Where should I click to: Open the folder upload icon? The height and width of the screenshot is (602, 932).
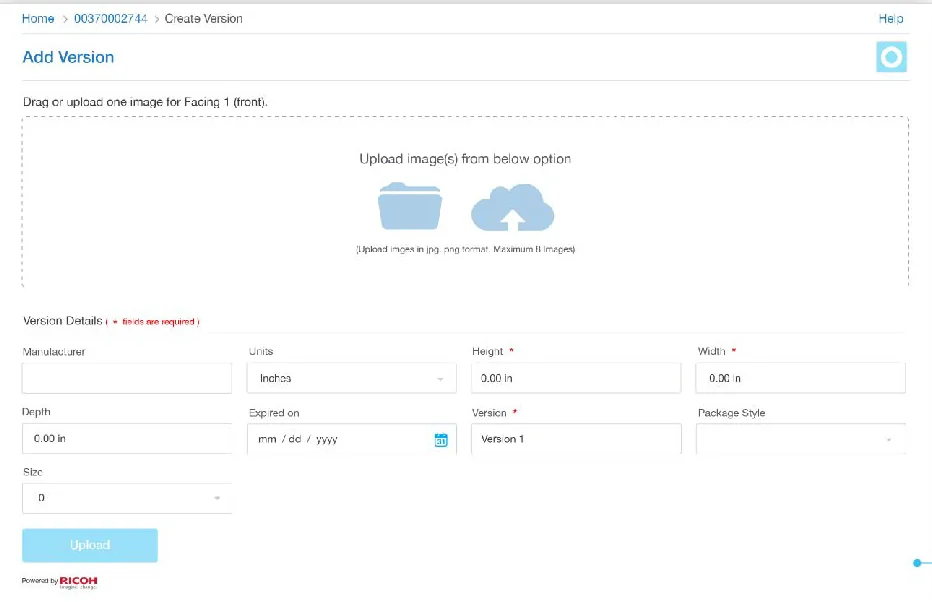pos(410,206)
